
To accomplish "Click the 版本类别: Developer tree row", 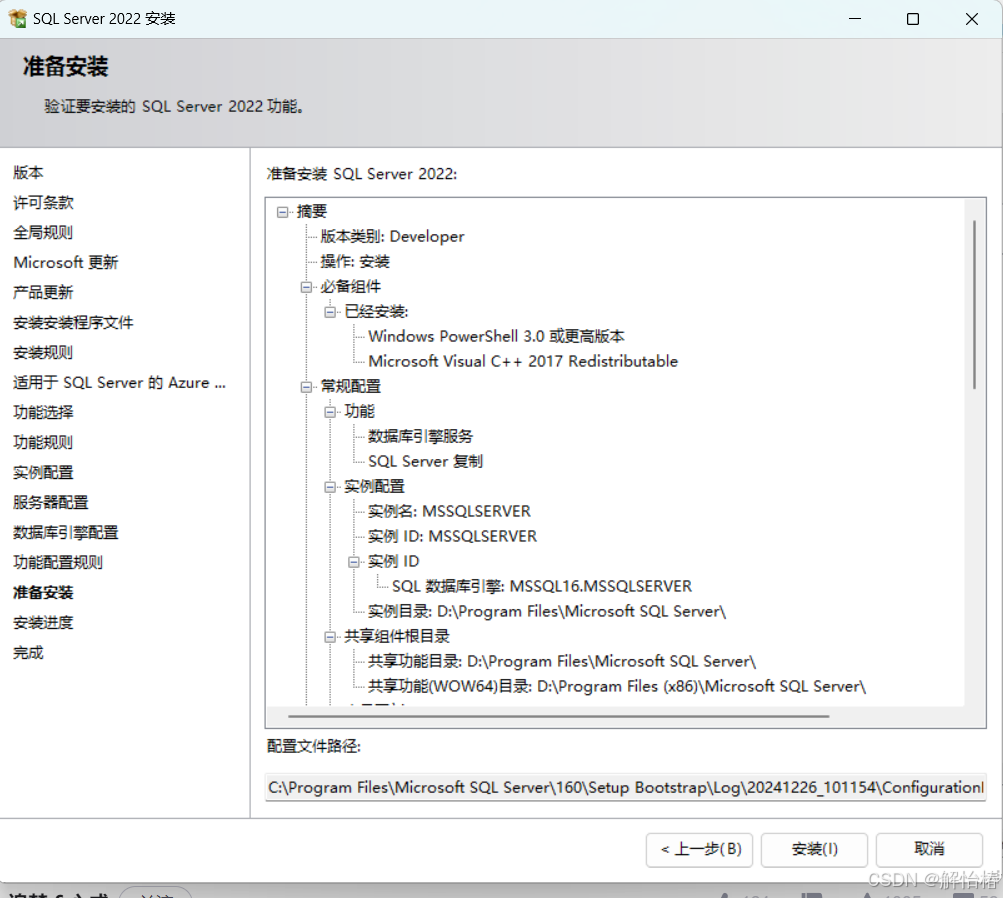I will coord(392,237).
